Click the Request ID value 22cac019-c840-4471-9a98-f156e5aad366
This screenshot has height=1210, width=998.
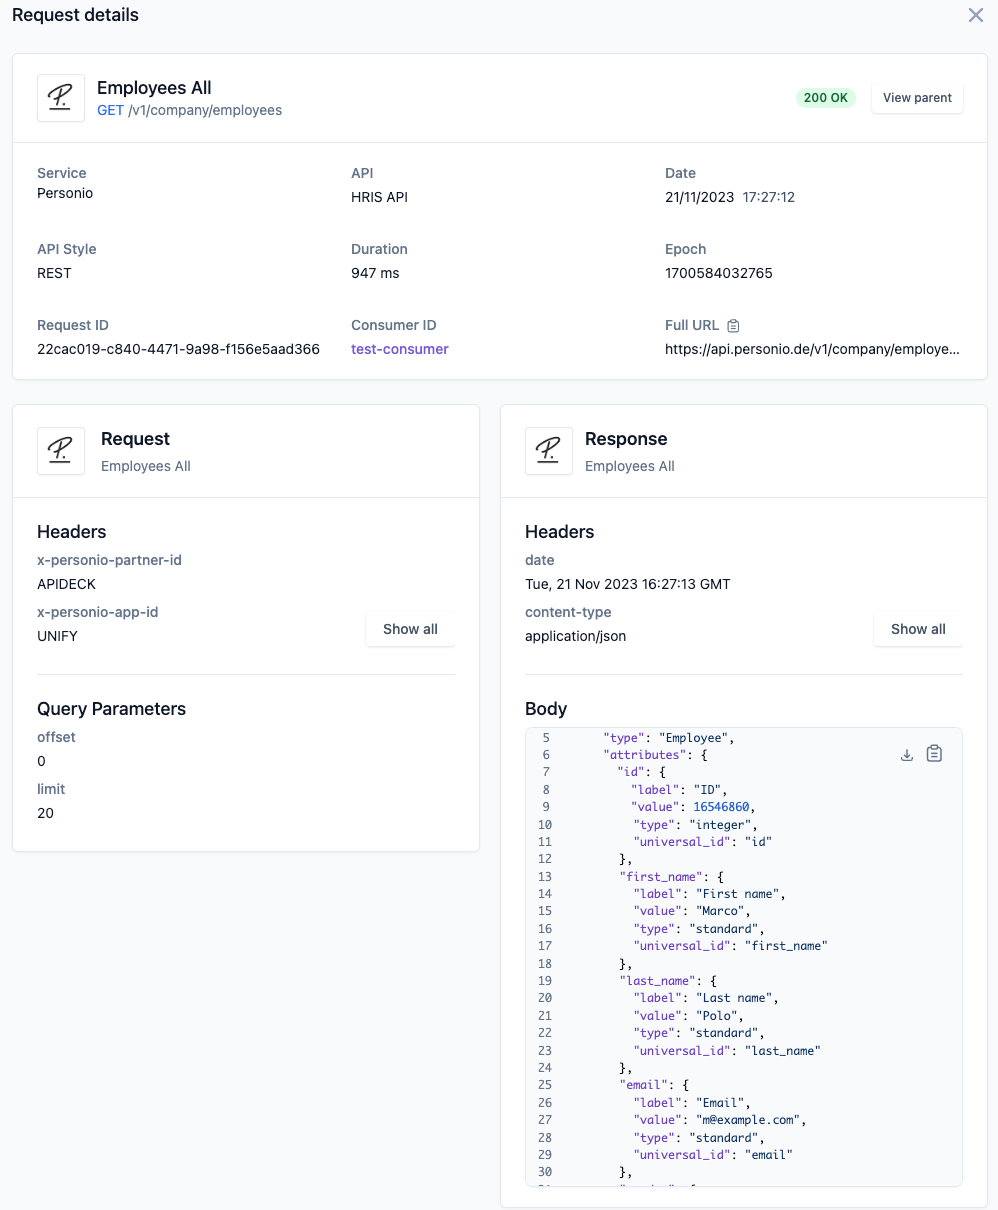click(x=178, y=349)
